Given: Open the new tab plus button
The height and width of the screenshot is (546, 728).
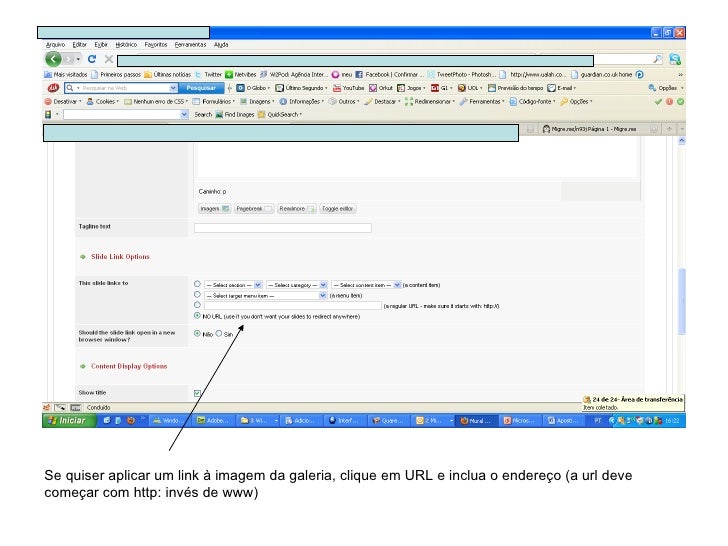Looking at the screenshot, I should 669,129.
